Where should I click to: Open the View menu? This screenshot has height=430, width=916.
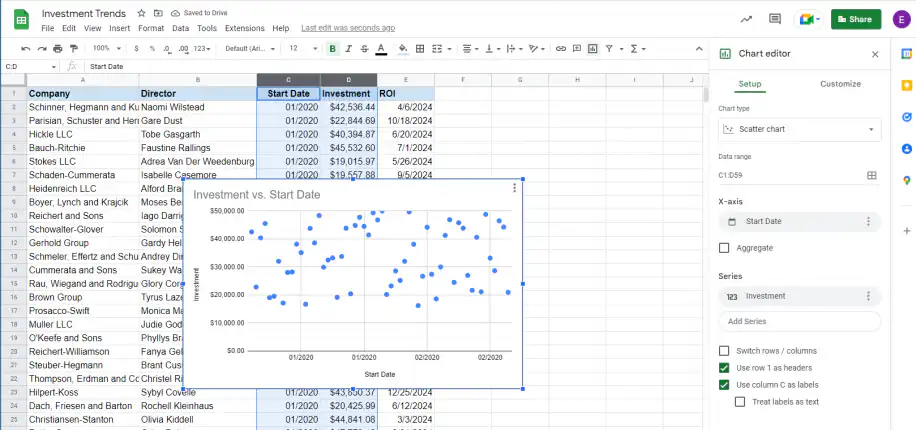[x=92, y=28]
